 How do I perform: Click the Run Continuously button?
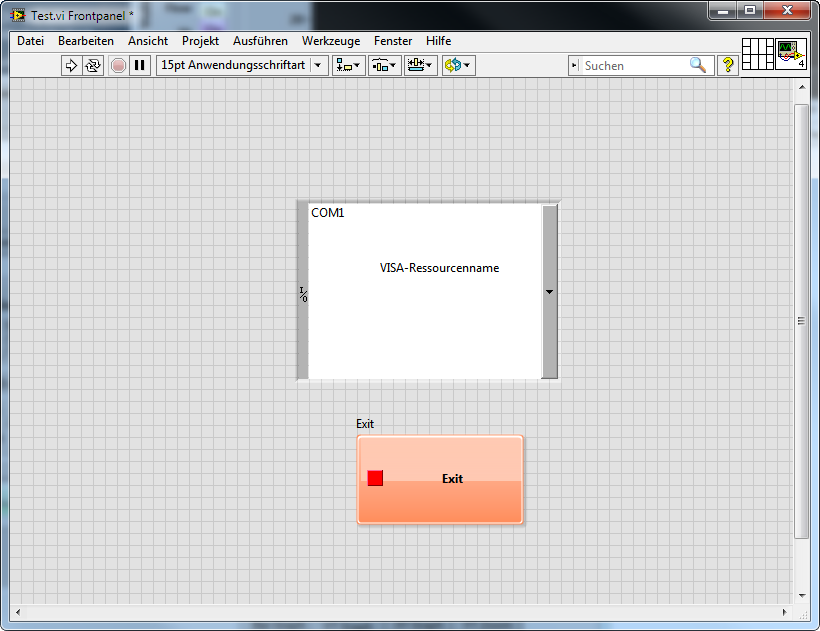point(93,65)
